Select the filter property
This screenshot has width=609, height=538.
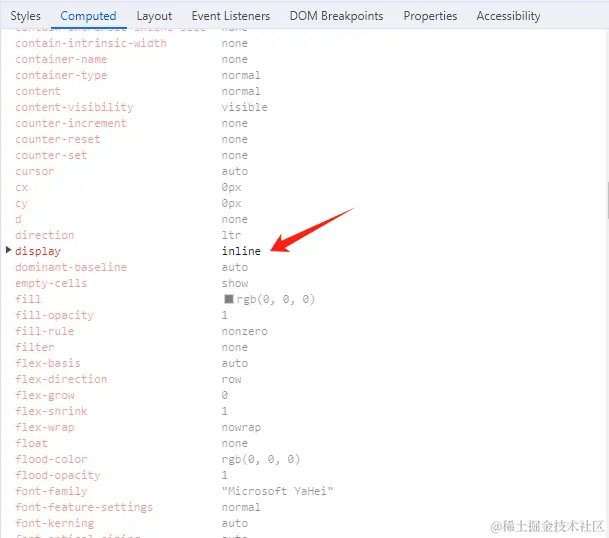click(x=35, y=347)
